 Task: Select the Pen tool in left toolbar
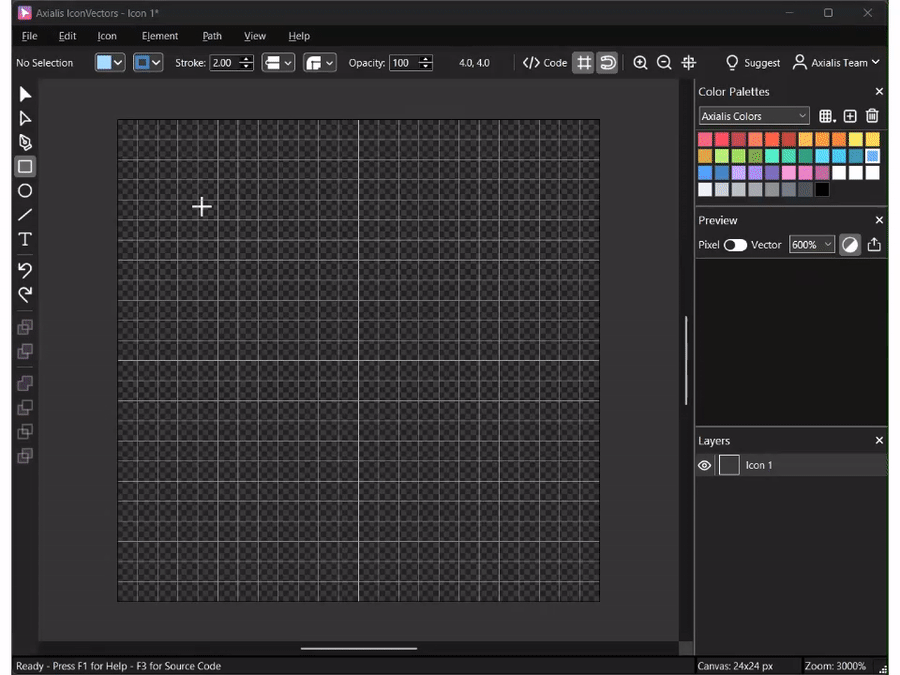[x=25, y=143]
